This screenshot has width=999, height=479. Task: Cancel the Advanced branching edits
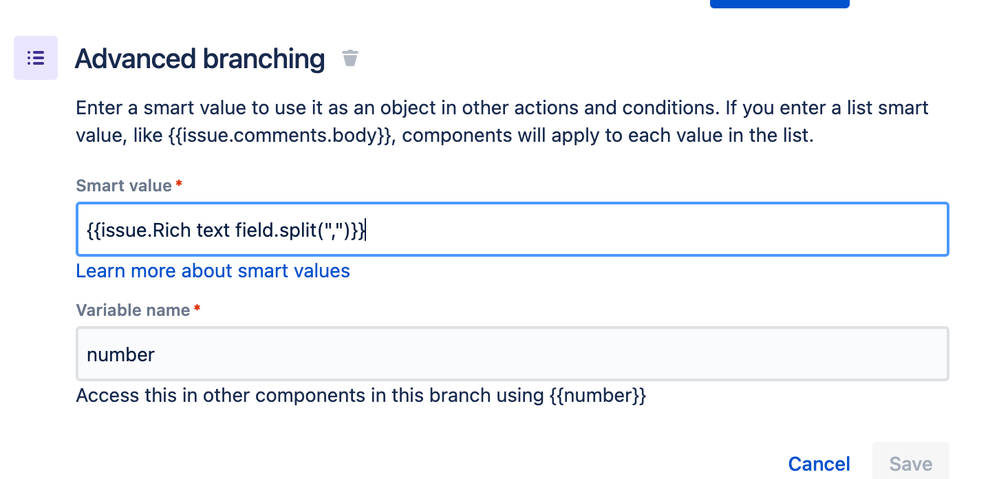coord(819,464)
